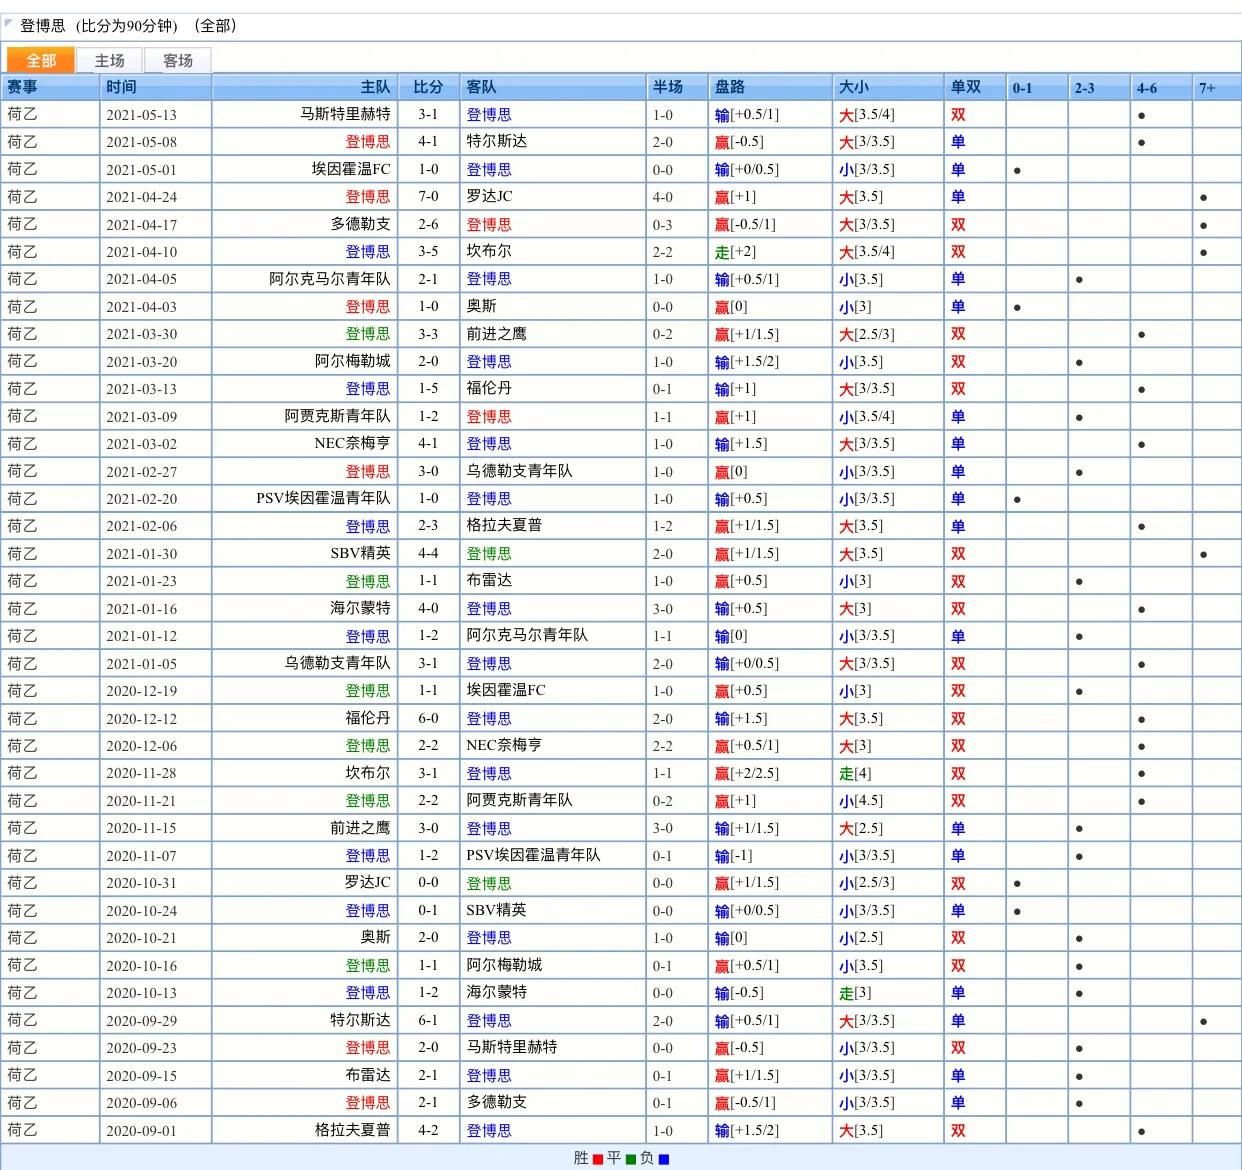The image size is (1242, 1170).
Task: Click the 大小 column header
Action: (x=854, y=87)
